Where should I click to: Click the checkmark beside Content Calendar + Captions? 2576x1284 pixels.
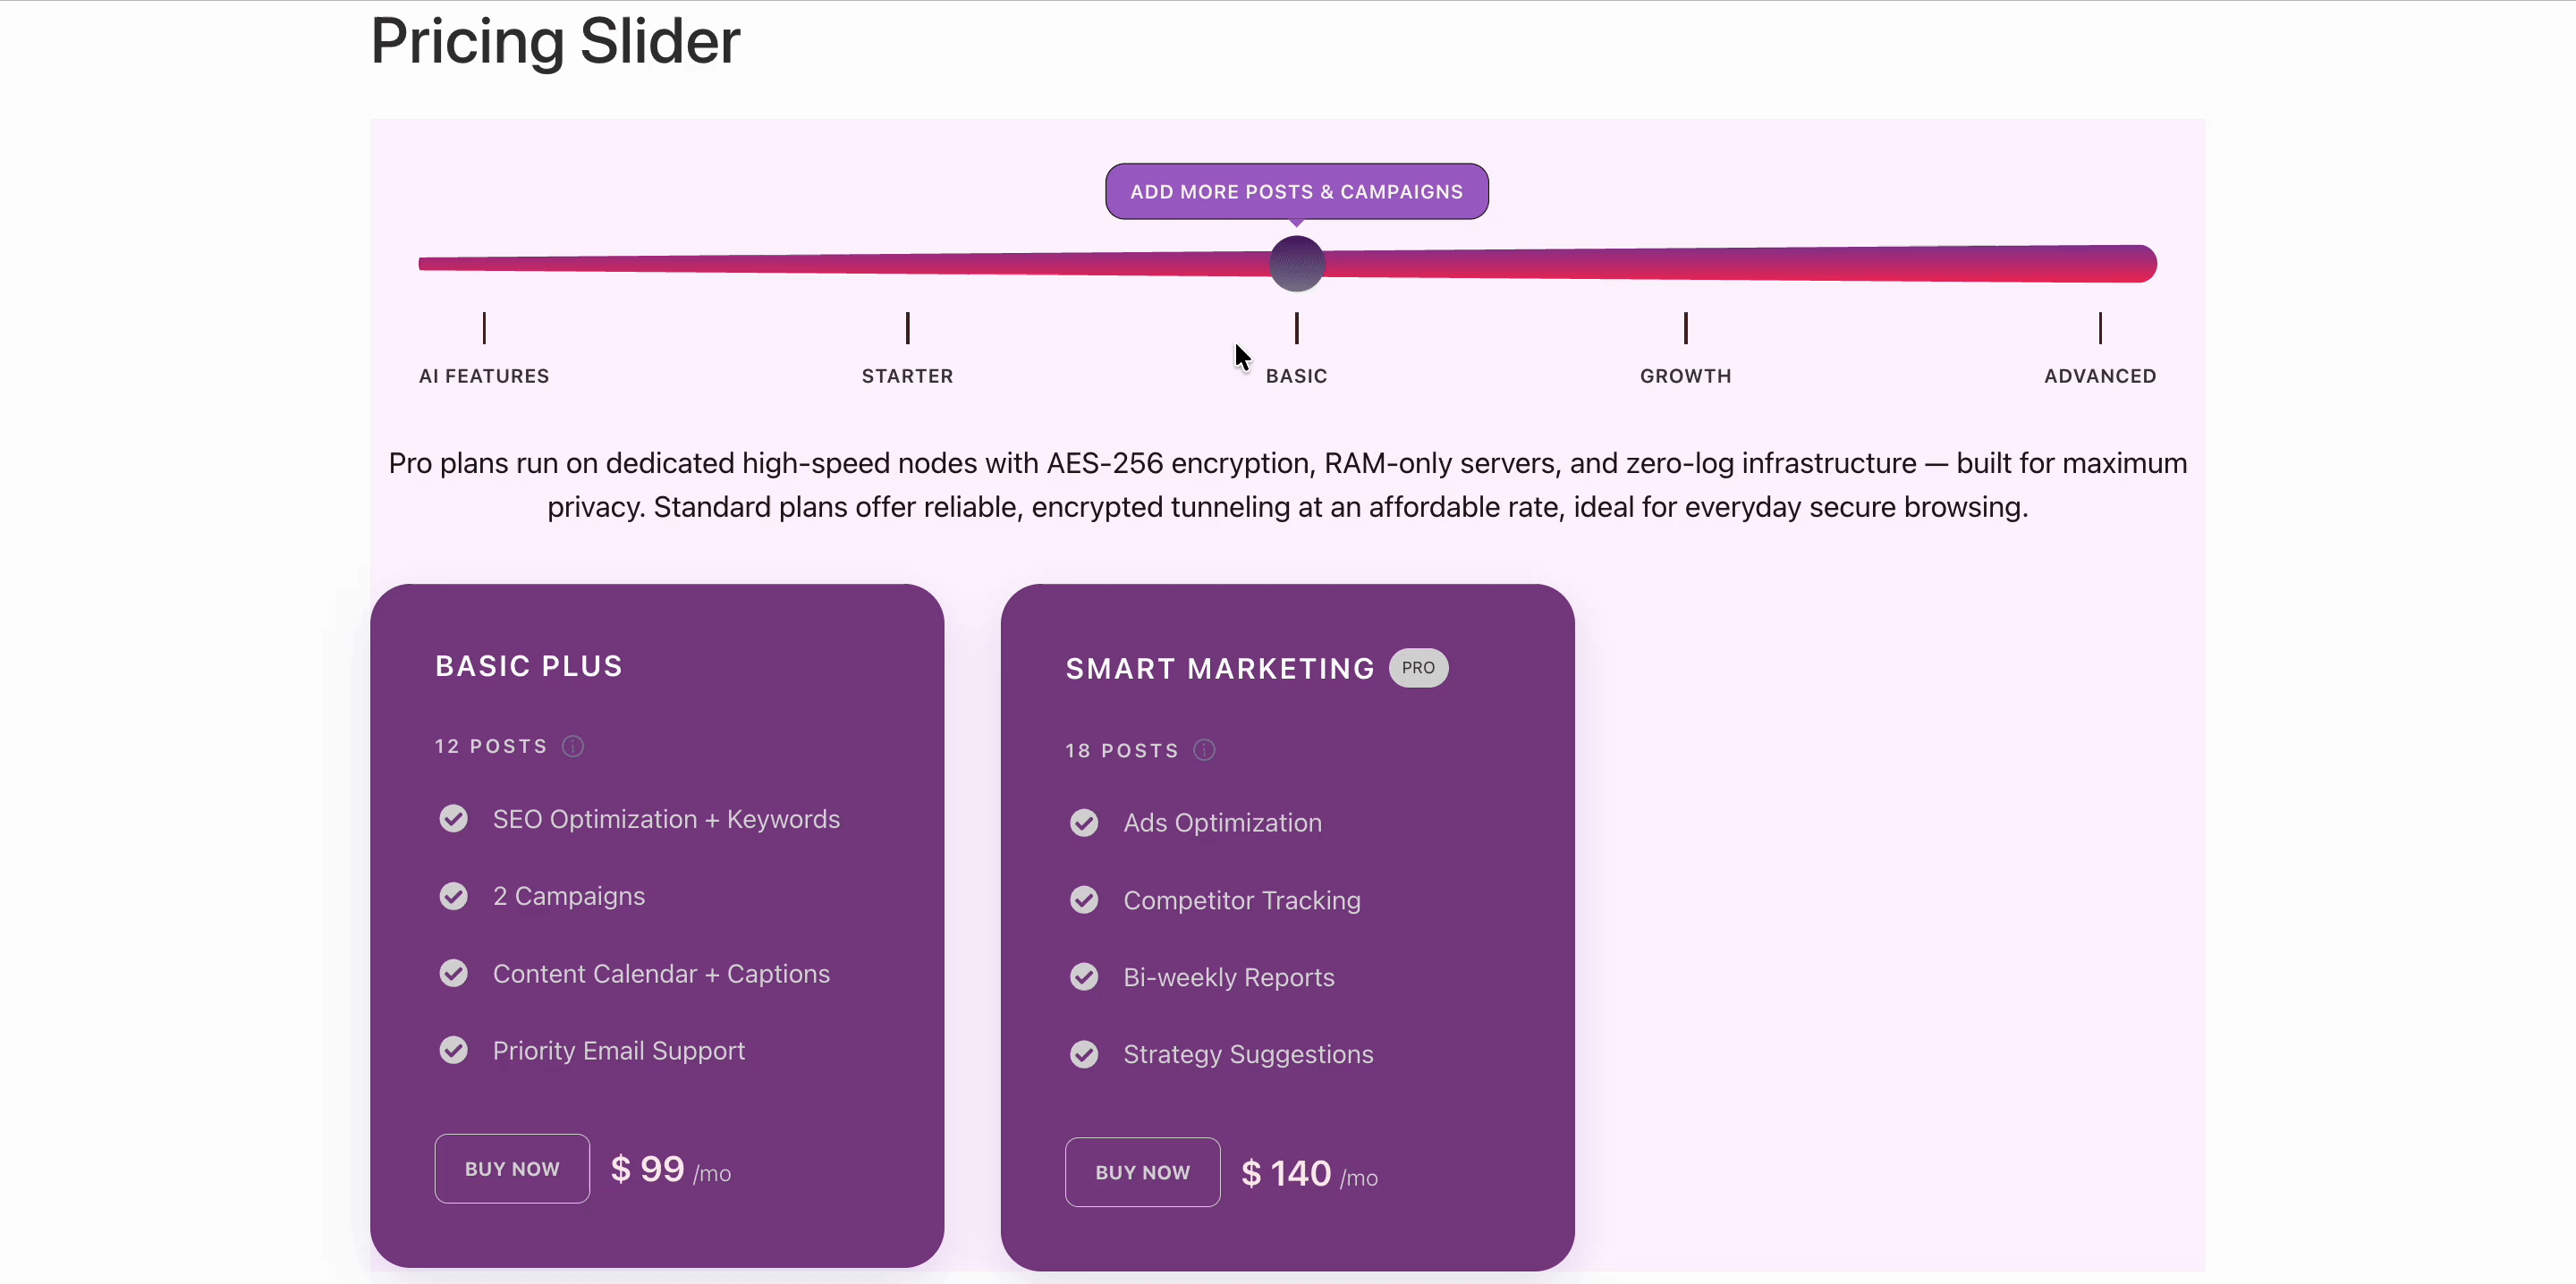click(x=453, y=973)
